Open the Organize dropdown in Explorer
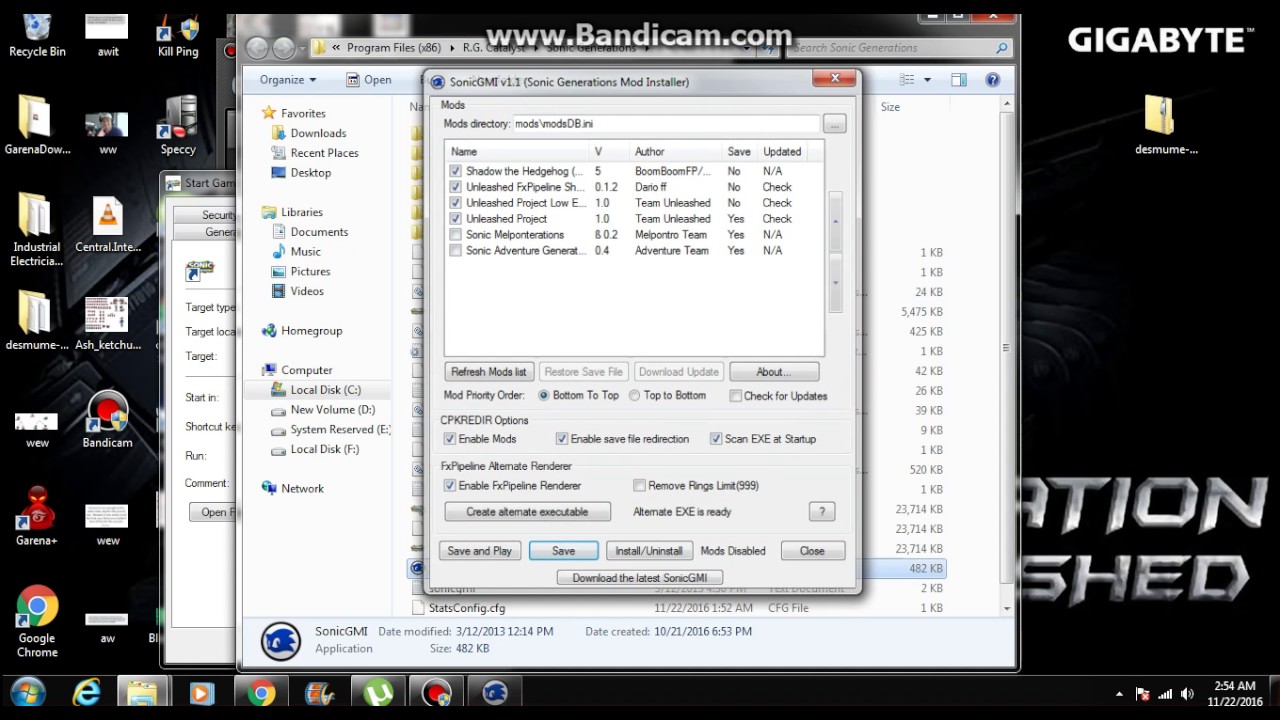This screenshot has height=720, width=1280. tap(288, 80)
